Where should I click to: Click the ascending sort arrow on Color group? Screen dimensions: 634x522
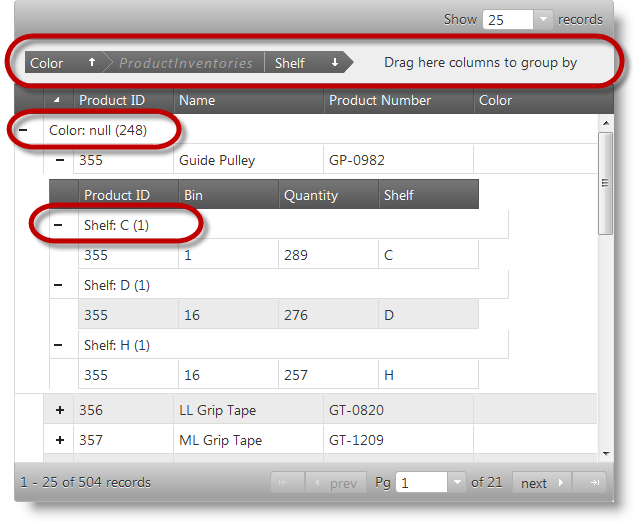tap(92, 62)
